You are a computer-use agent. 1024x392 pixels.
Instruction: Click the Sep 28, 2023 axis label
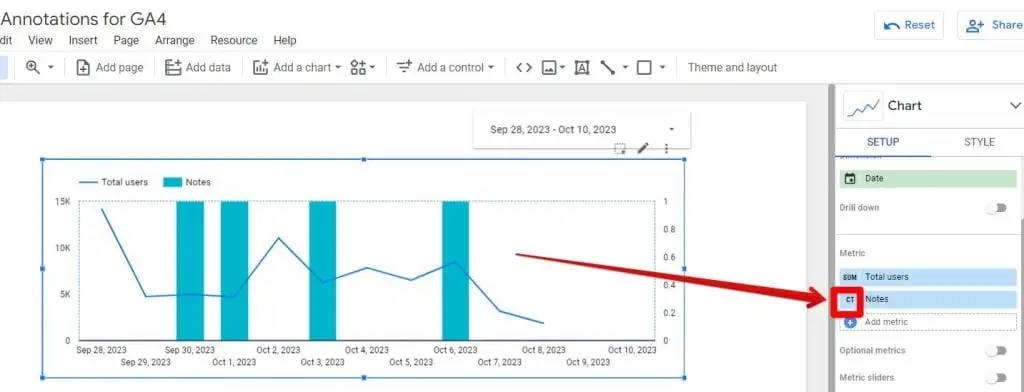click(x=100, y=350)
